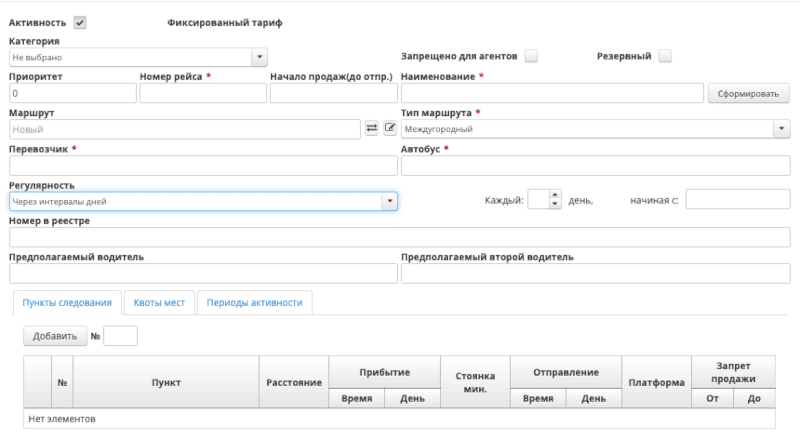Click the swap route arrows icon

(x=371, y=129)
